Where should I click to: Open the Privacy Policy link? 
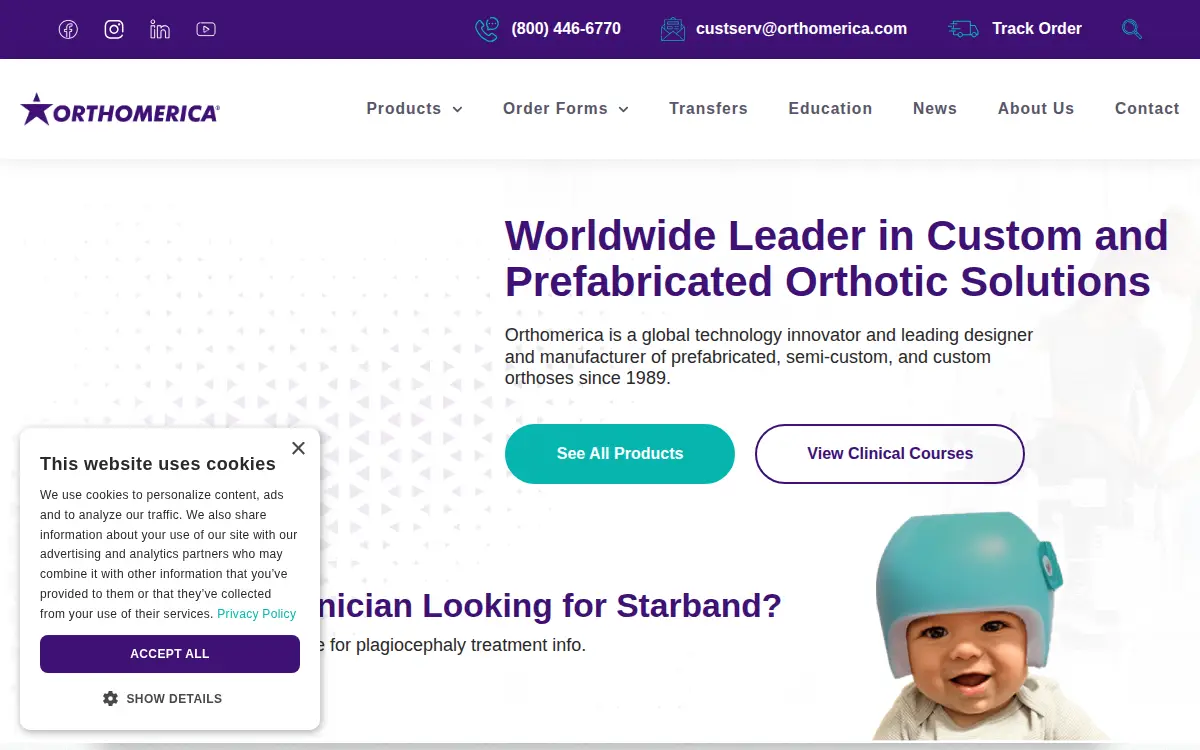[x=257, y=614]
